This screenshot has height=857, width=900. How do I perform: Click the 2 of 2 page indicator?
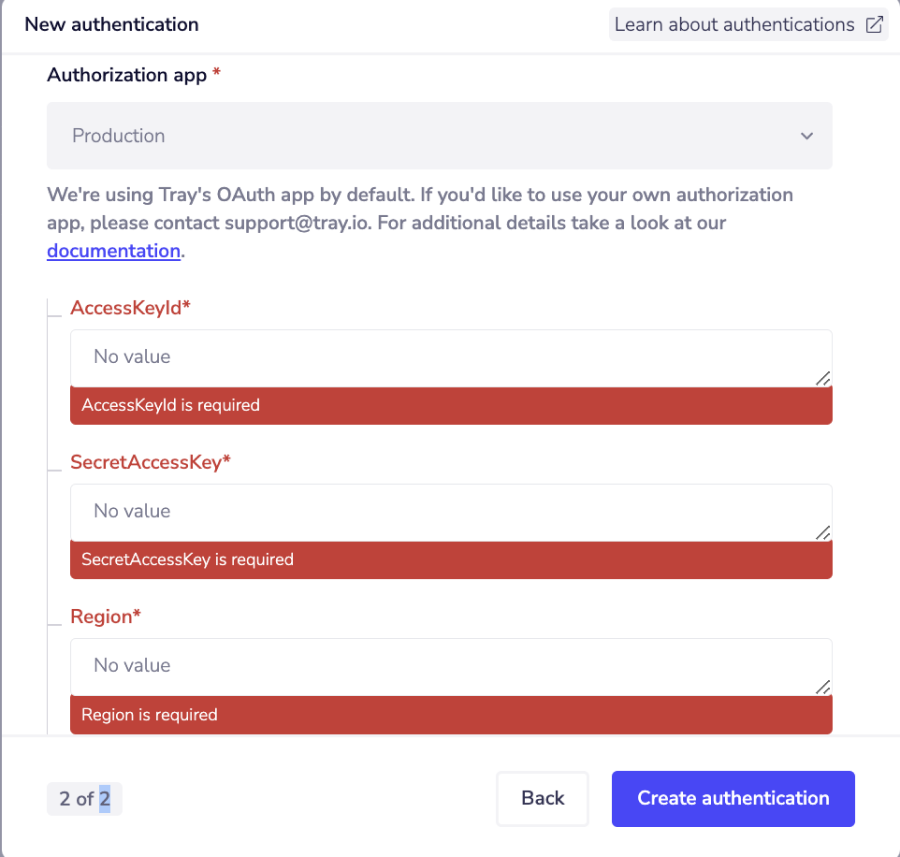pyautogui.click(x=84, y=798)
